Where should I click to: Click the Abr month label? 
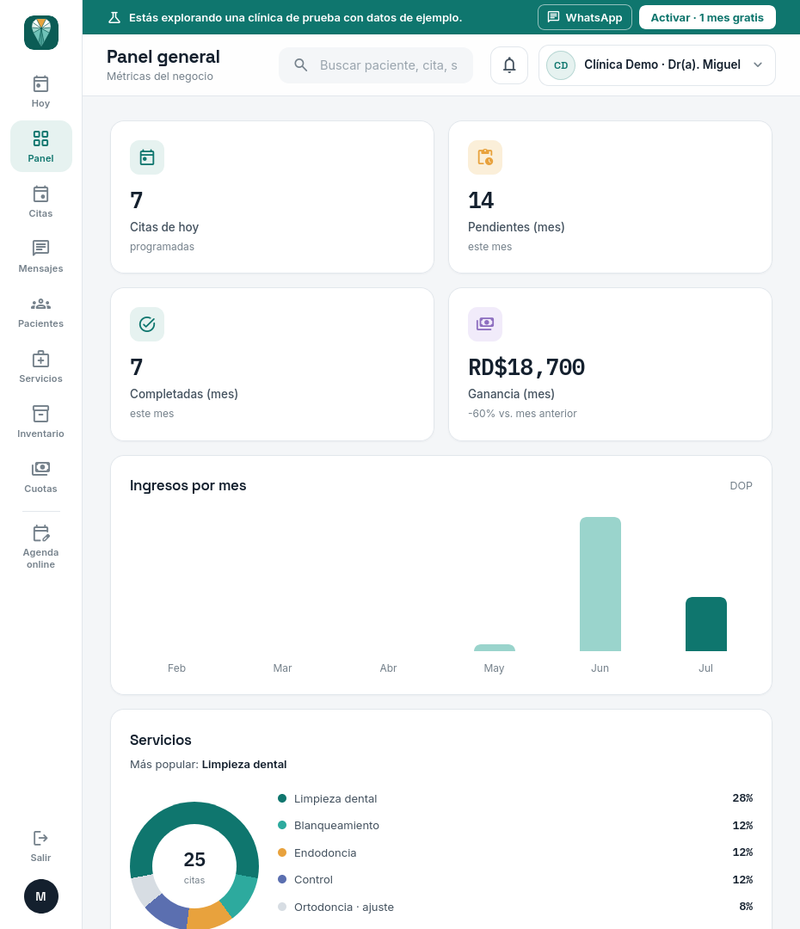pyautogui.click(x=388, y=668)
